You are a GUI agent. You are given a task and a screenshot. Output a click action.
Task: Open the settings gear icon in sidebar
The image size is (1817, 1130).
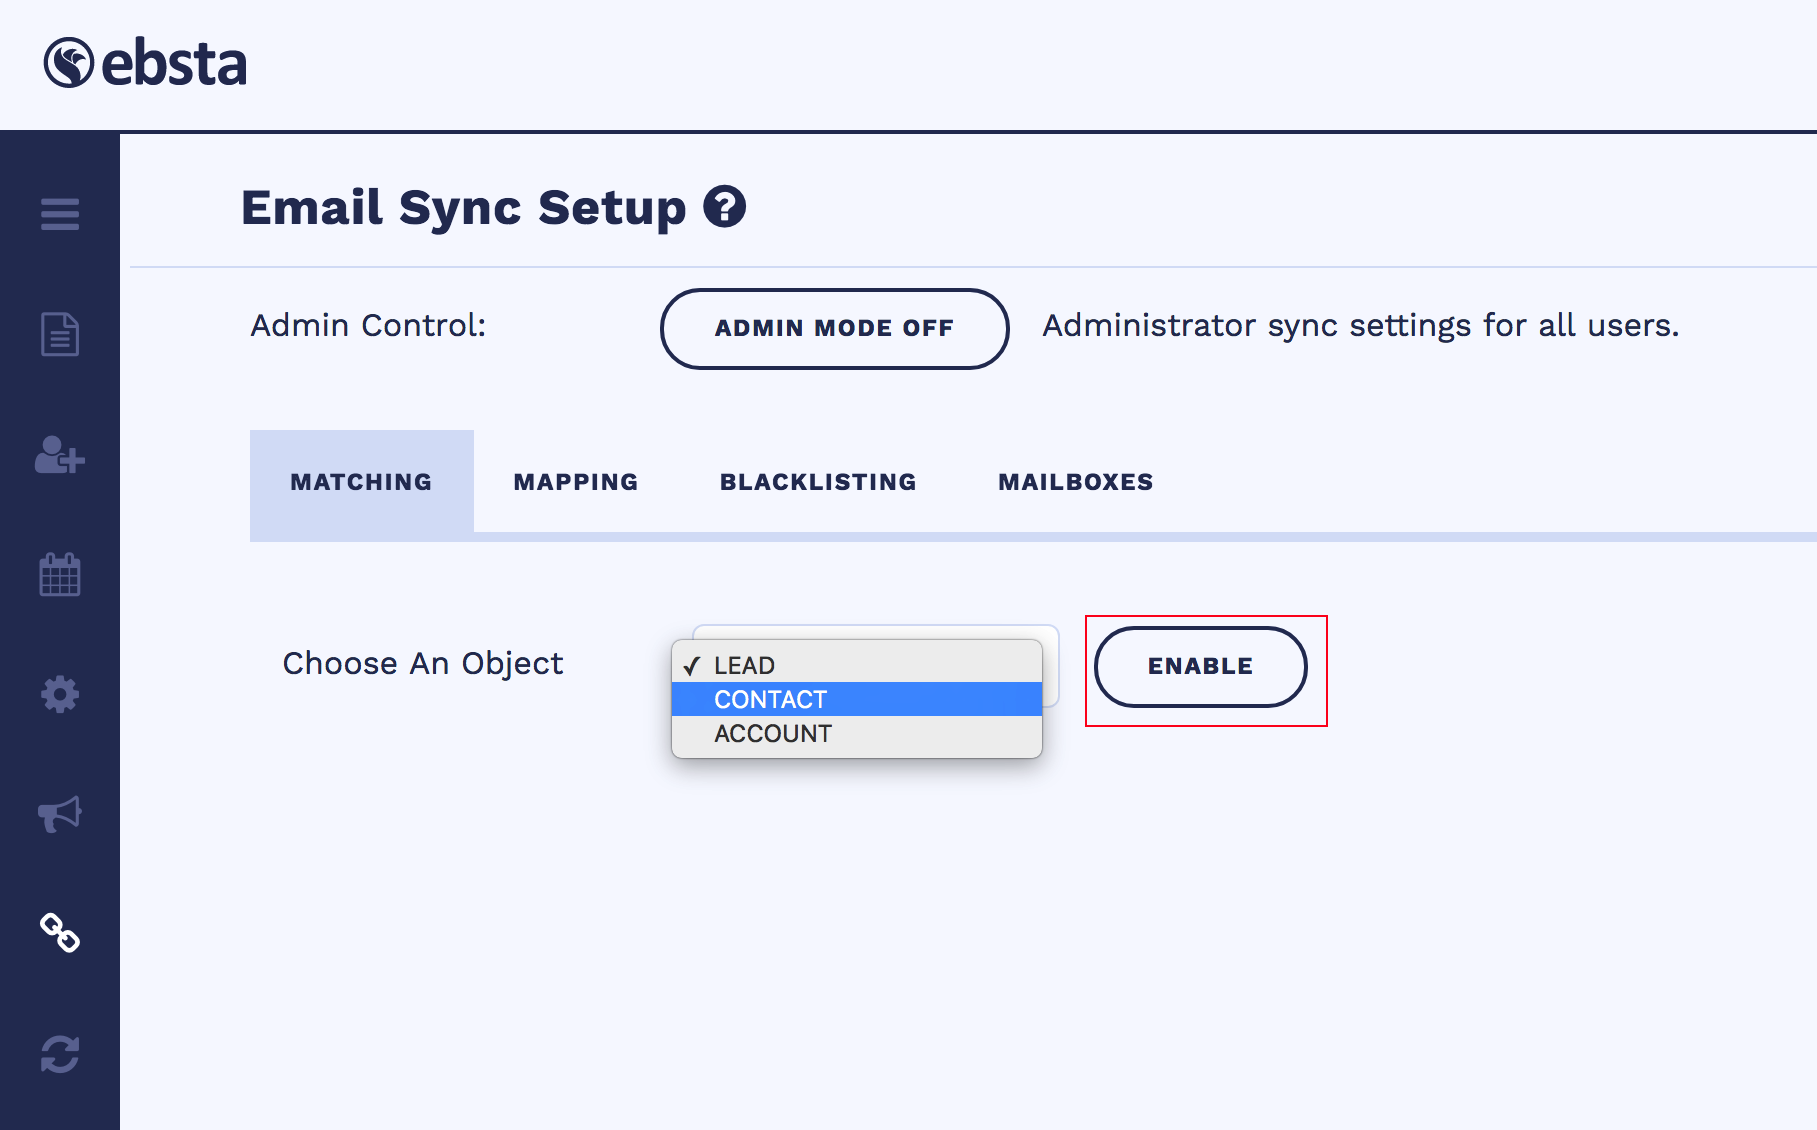tap(60, 694)
